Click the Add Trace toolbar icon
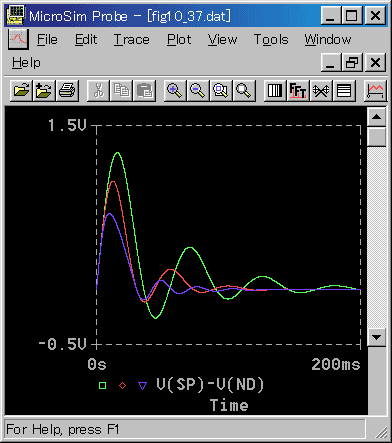 click(375, 90)
